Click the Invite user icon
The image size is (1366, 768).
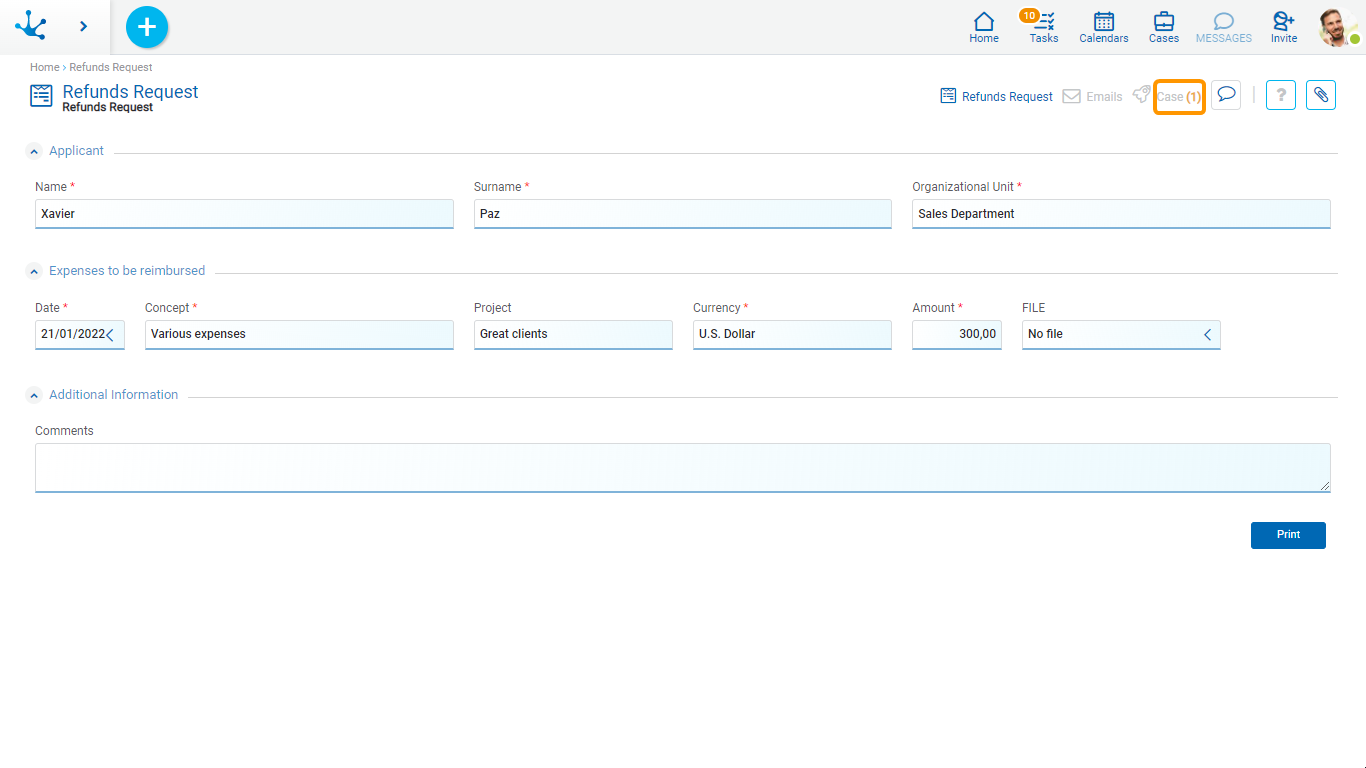click(x=1284, y=27)
